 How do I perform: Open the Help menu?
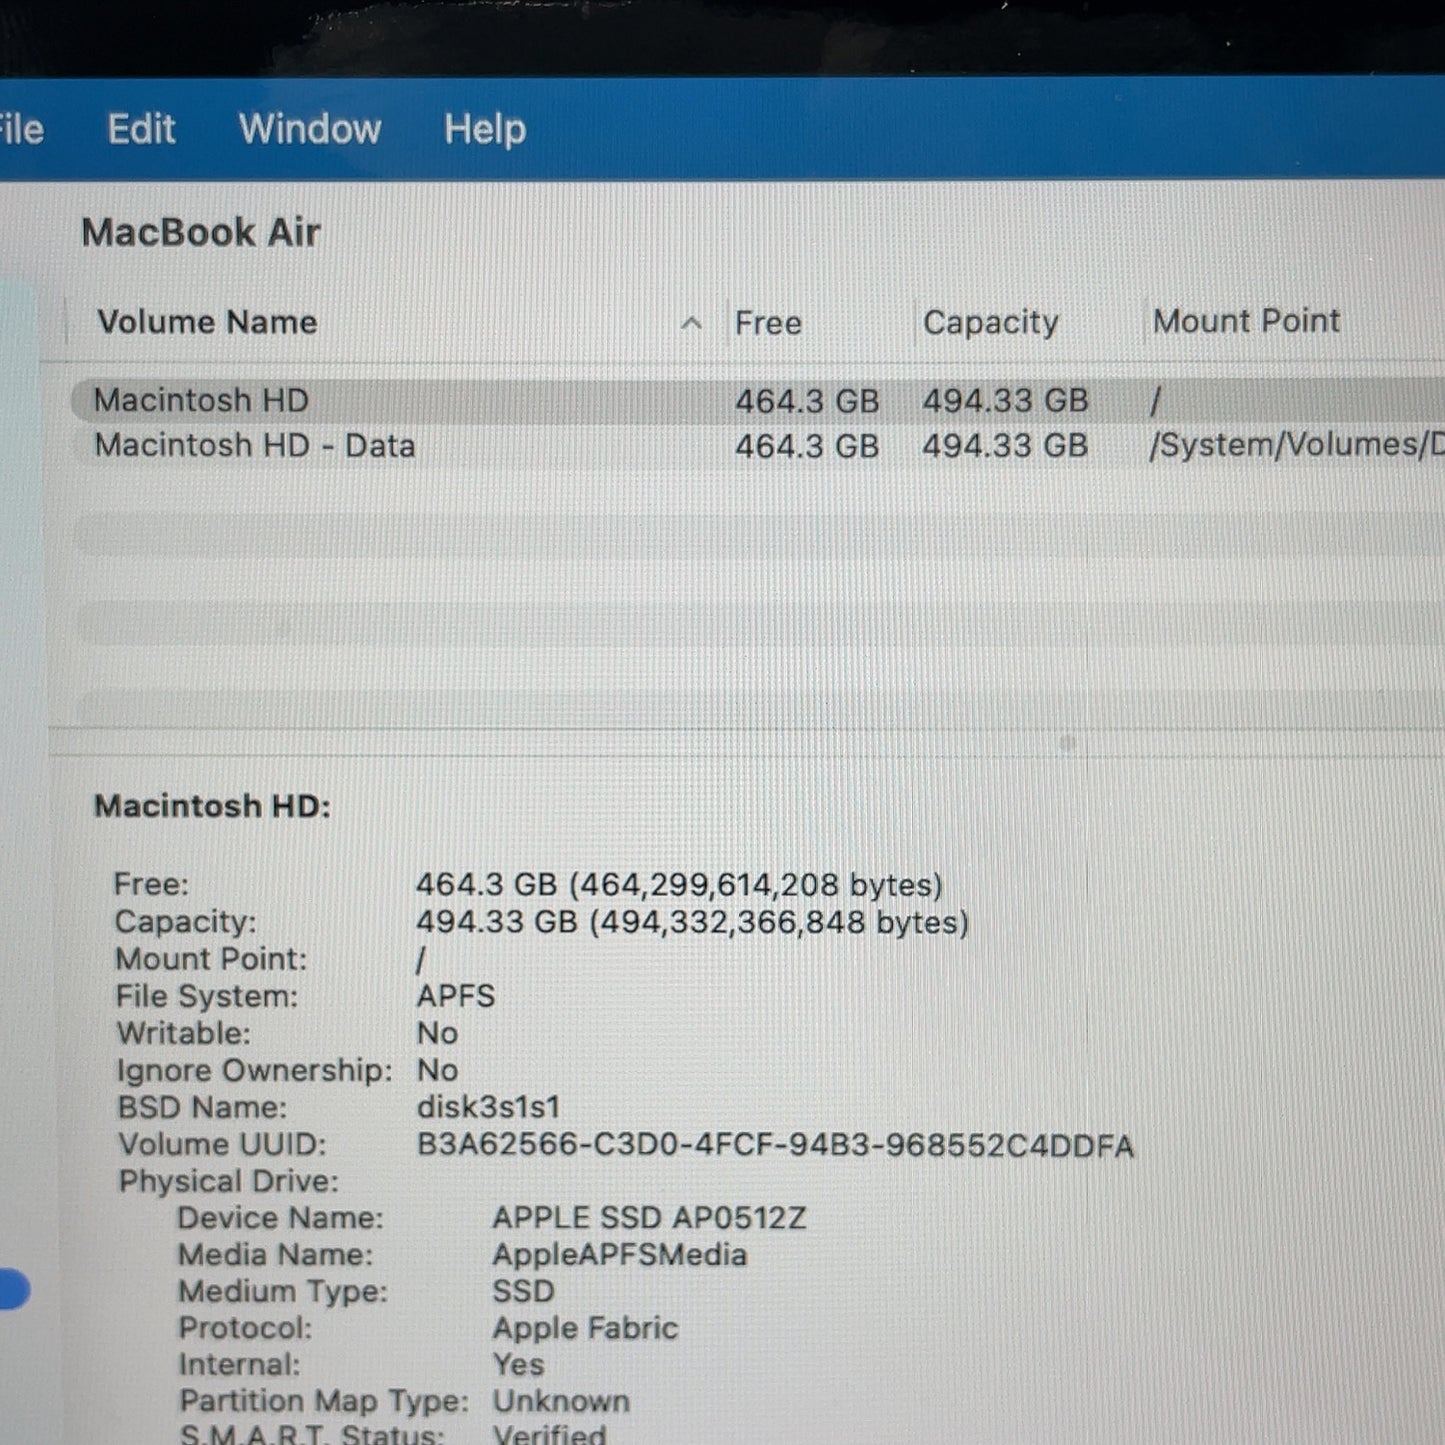485,129
